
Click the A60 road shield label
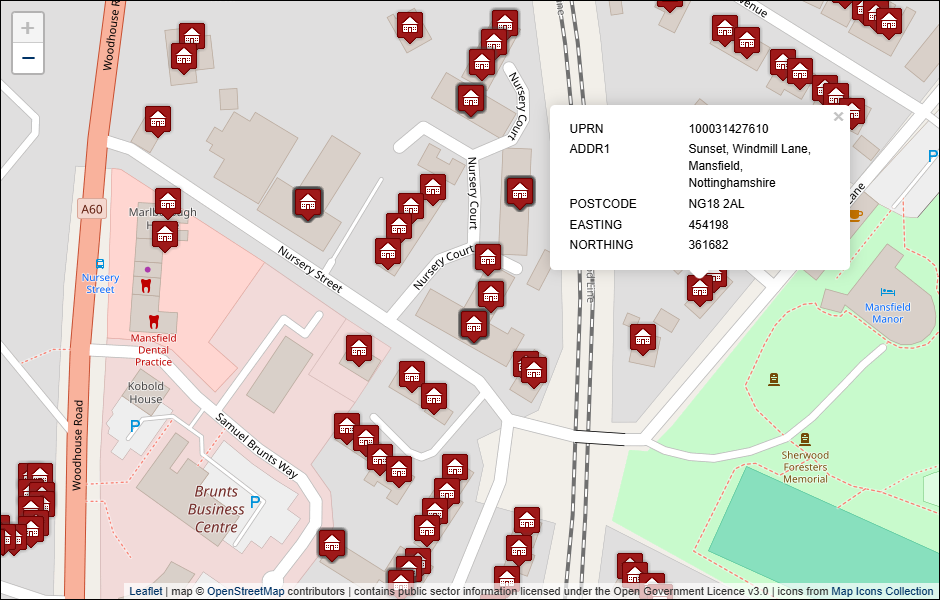tap(91, 209)
